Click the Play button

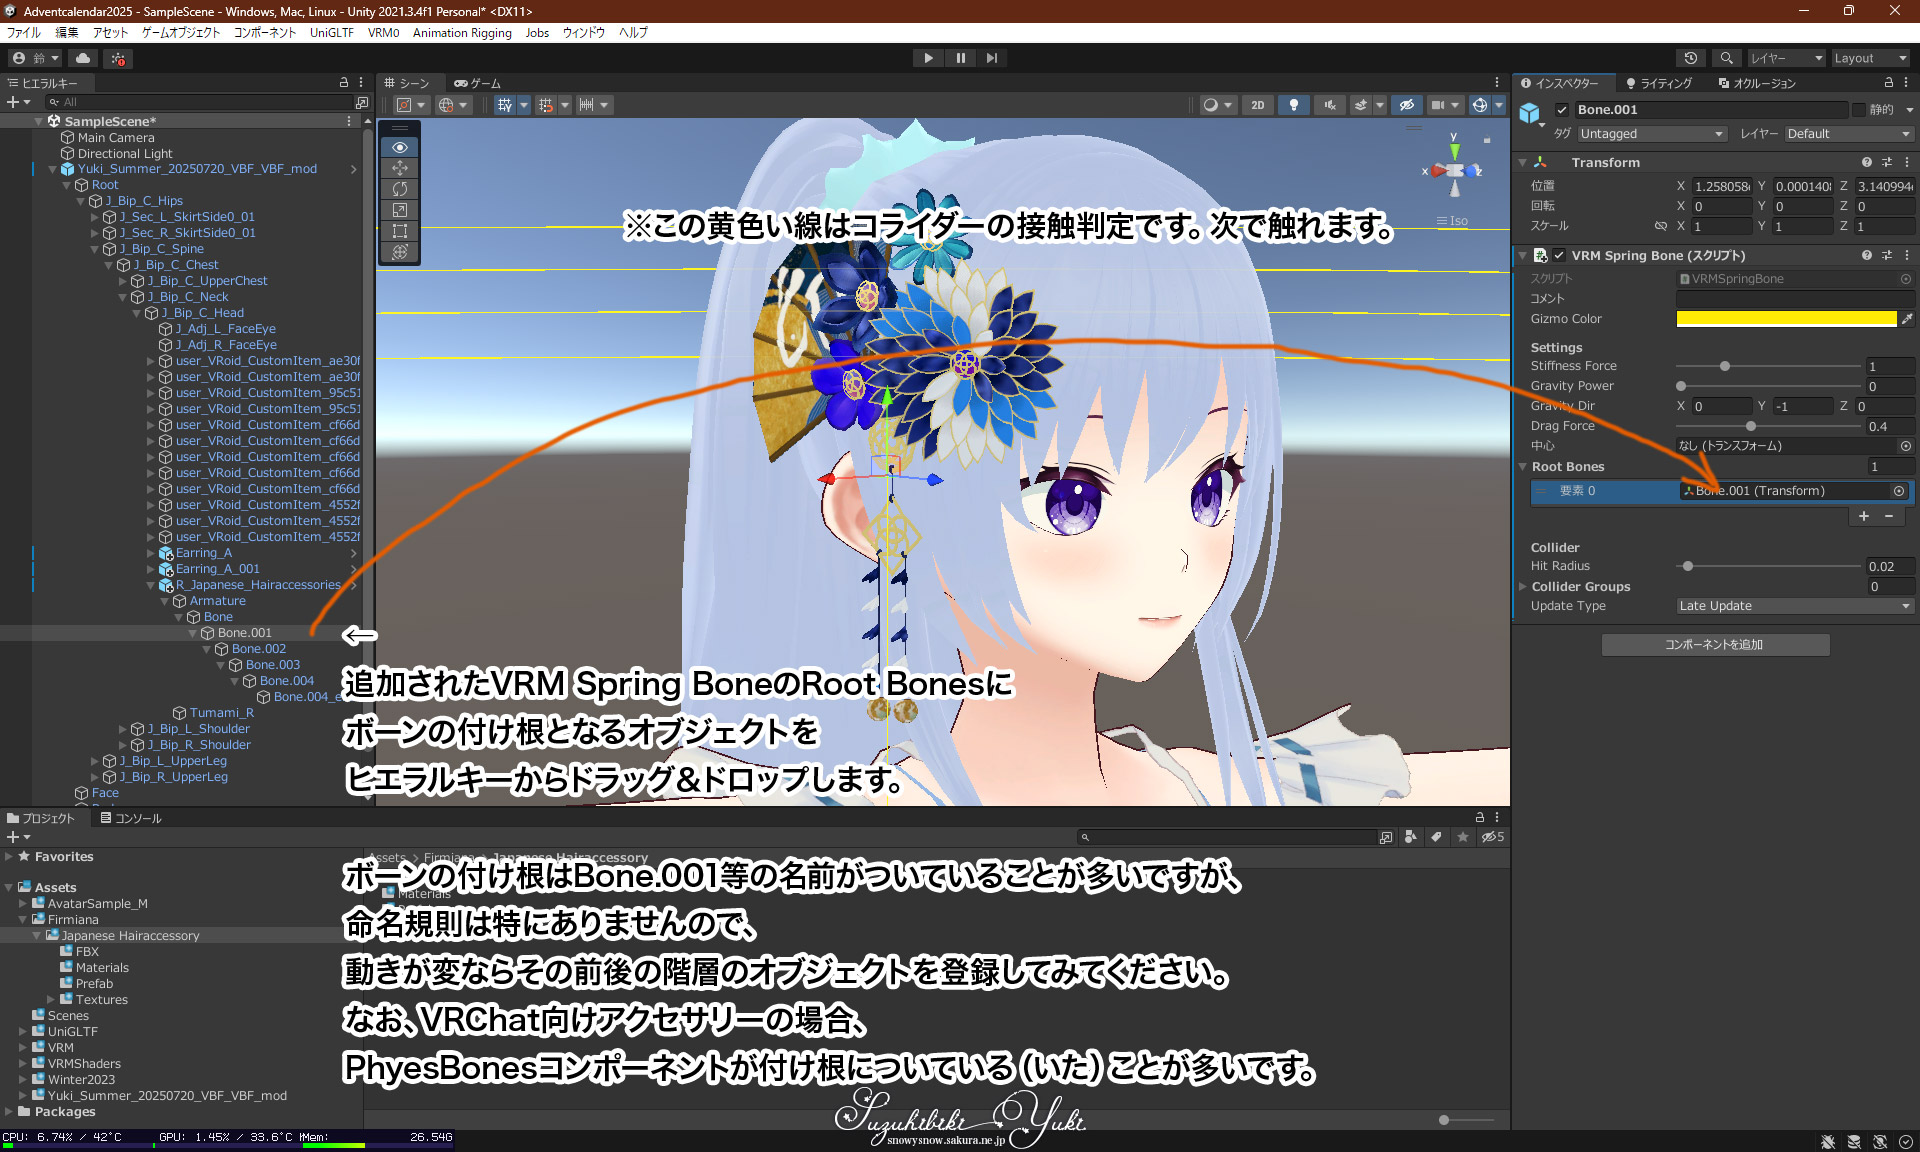pos(928,58)
